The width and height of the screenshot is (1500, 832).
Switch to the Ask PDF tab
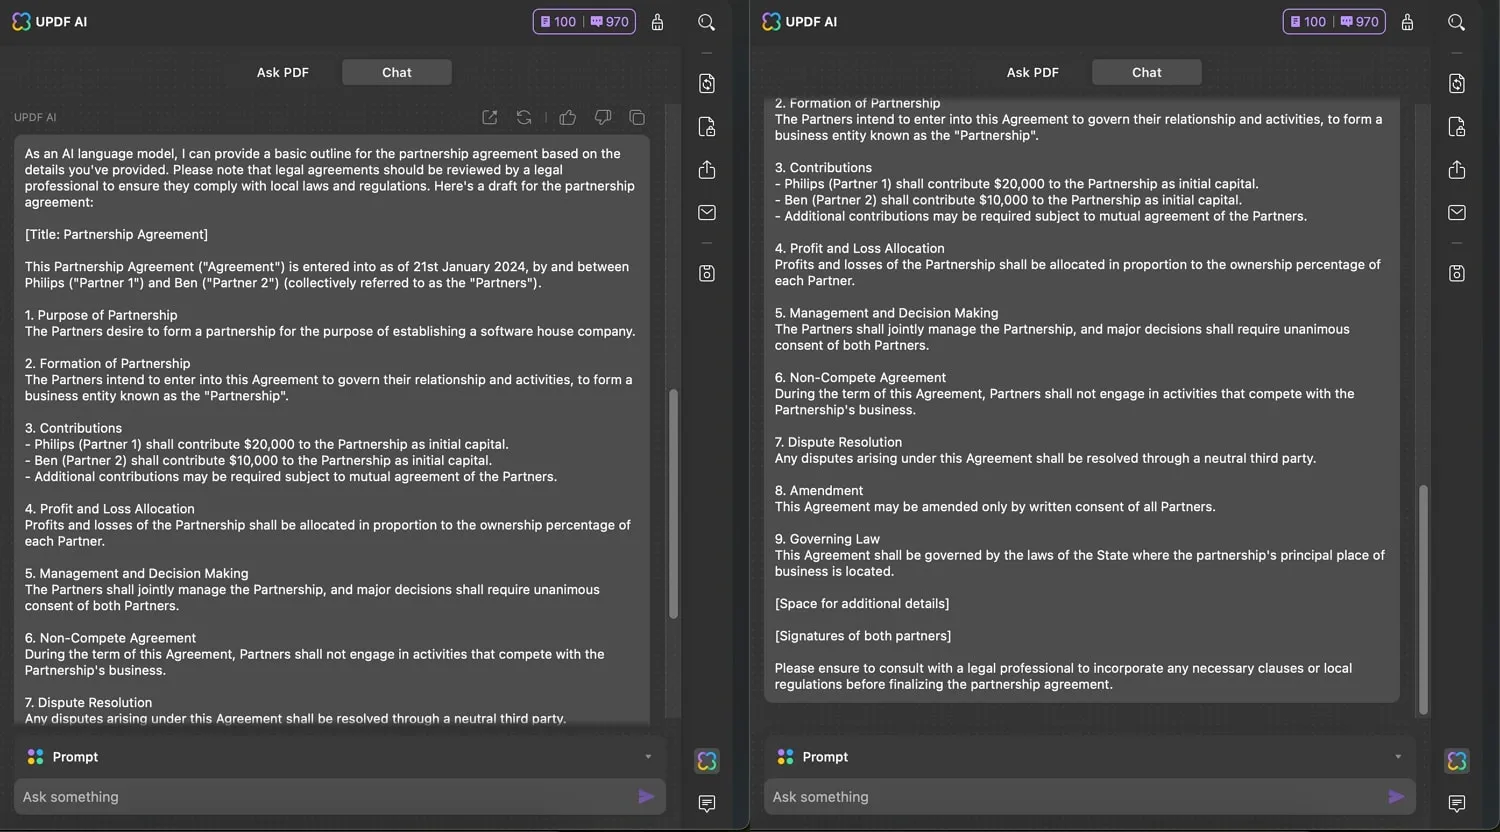click(283, 72)
